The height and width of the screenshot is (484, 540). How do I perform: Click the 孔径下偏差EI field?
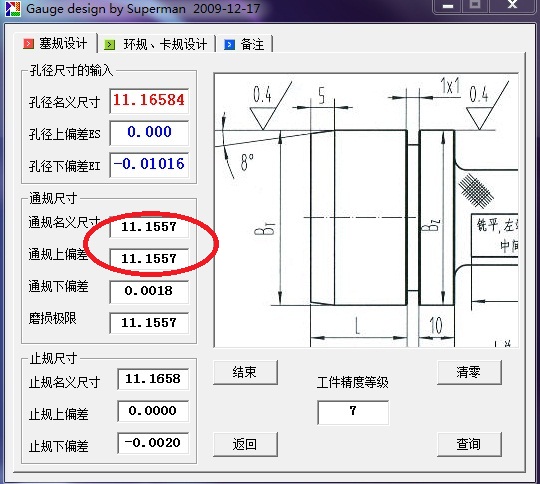149,165
